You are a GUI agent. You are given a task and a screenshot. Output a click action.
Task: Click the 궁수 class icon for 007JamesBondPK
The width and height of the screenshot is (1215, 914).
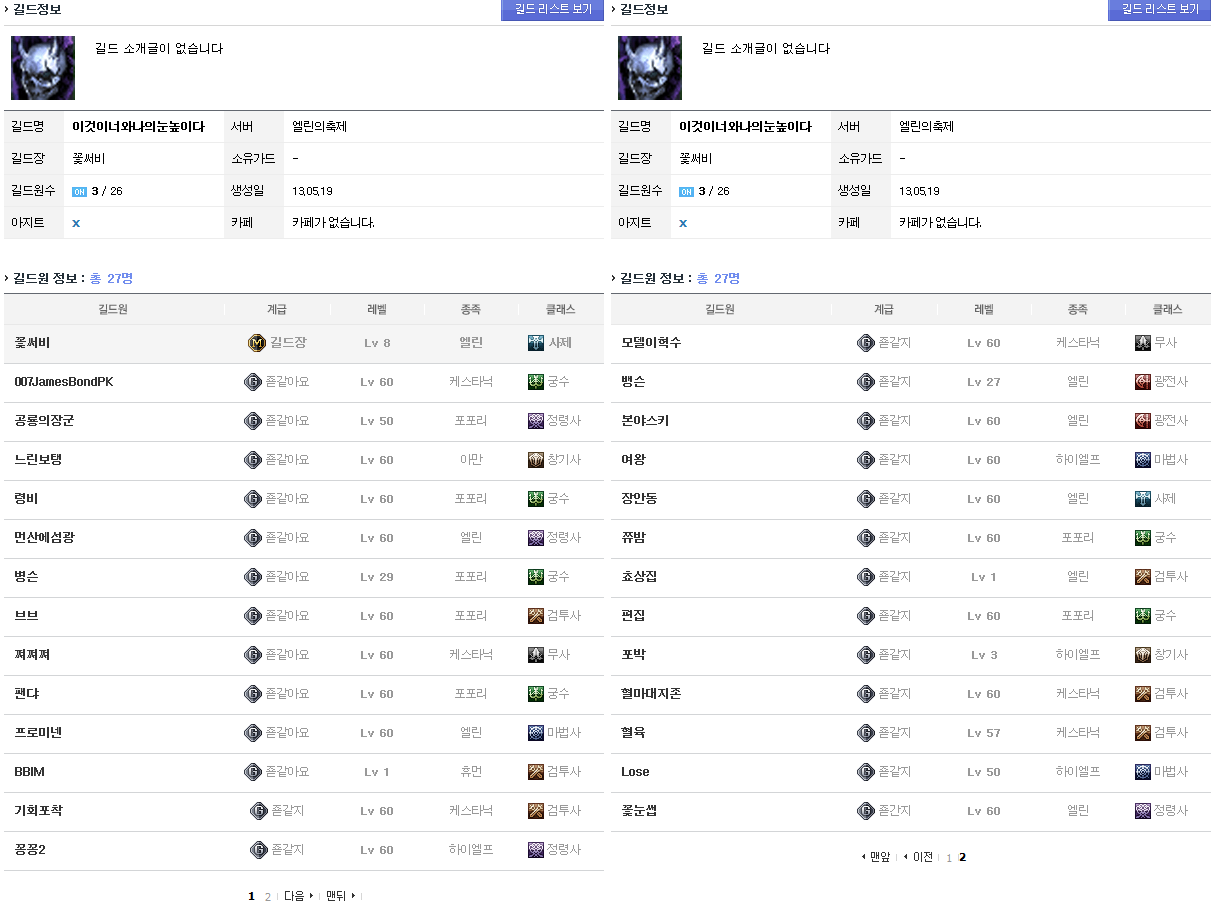[x=536, y=382]
